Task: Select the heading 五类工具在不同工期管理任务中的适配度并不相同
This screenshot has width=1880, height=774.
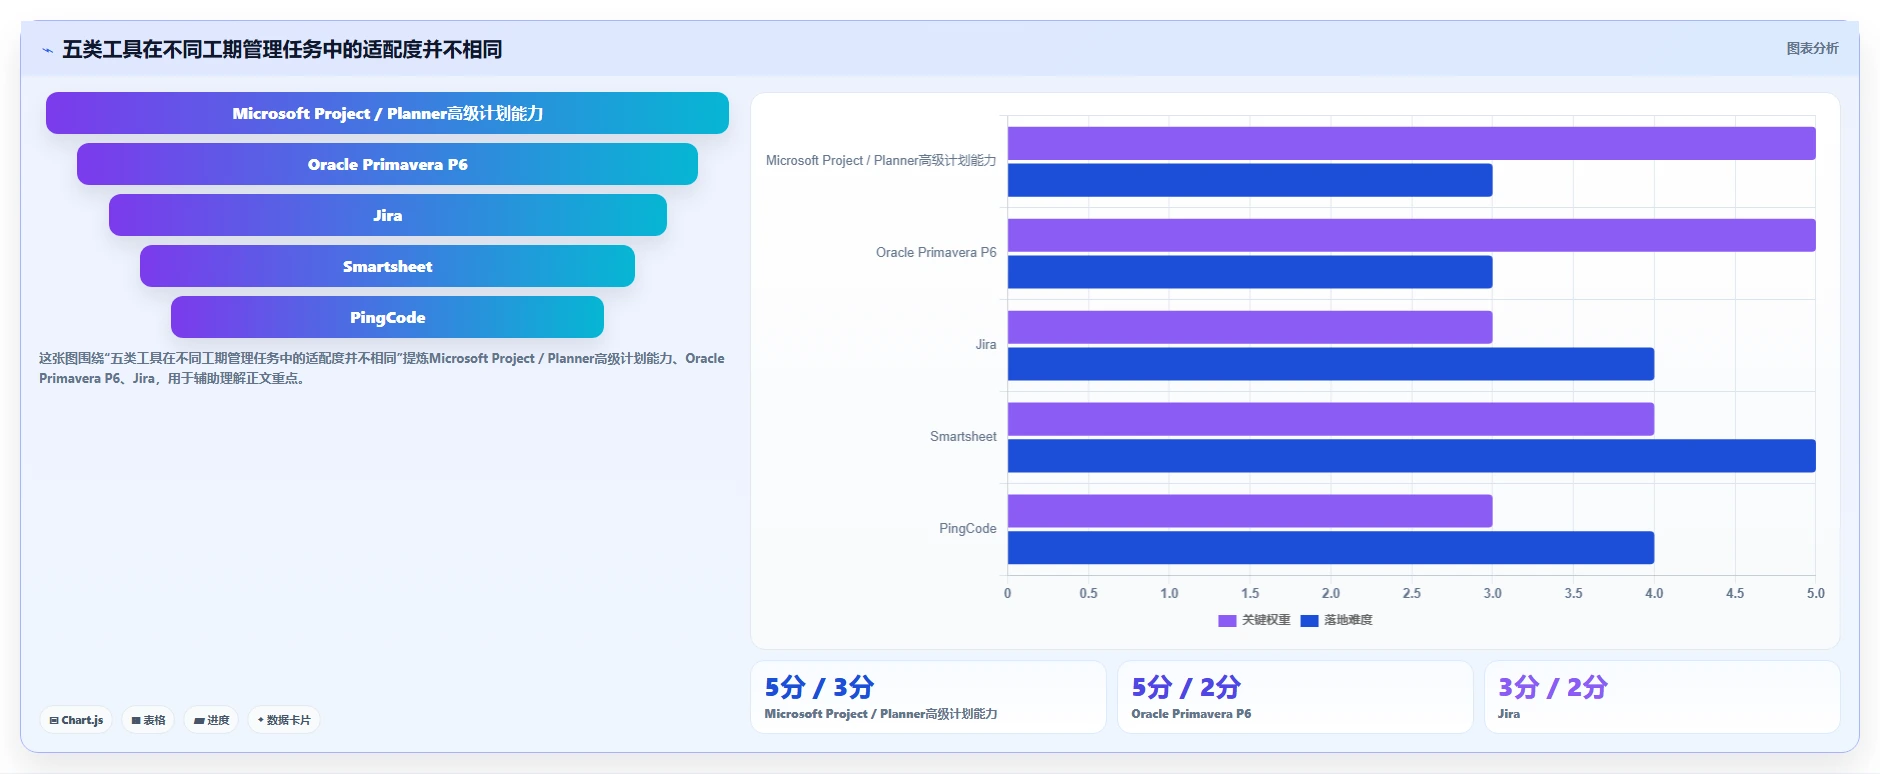Action: (282, 49)
